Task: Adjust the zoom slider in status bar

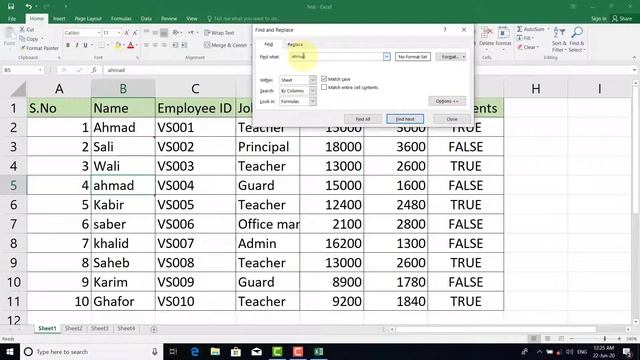Action: tap(604, 338)
